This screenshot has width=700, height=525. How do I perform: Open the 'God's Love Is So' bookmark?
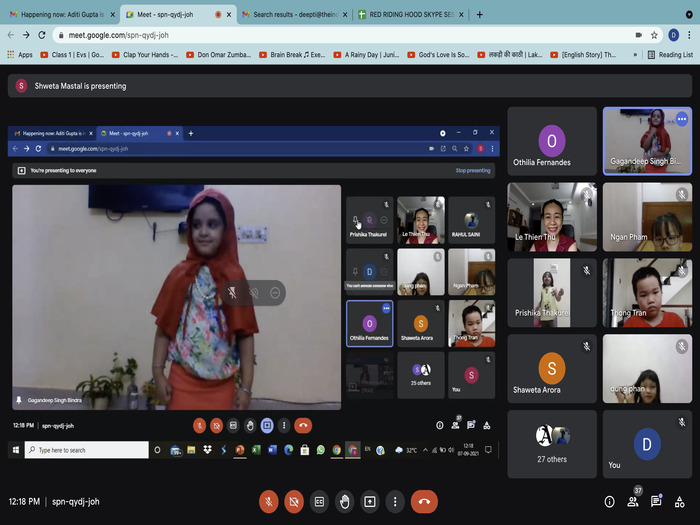(438, 54)
